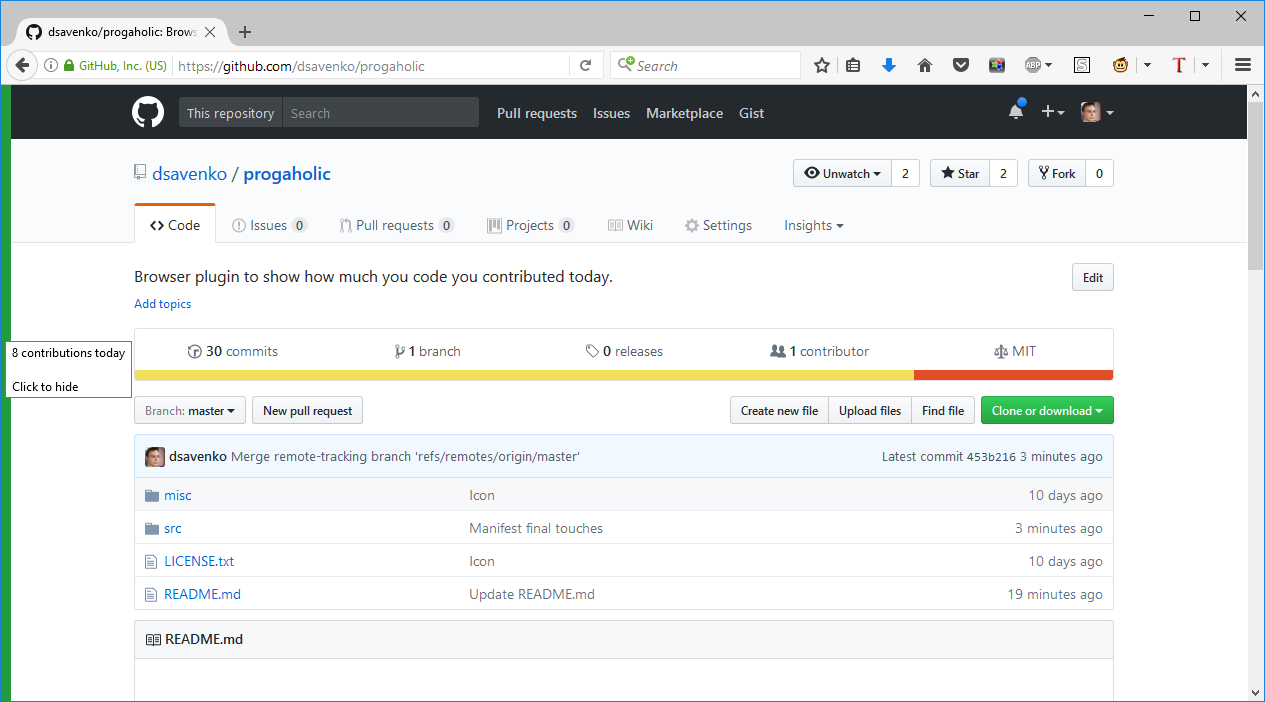Open the Branch: master dropdown
The width and height of the screenshot is (1265, 702).
click(x=190, y=411)
